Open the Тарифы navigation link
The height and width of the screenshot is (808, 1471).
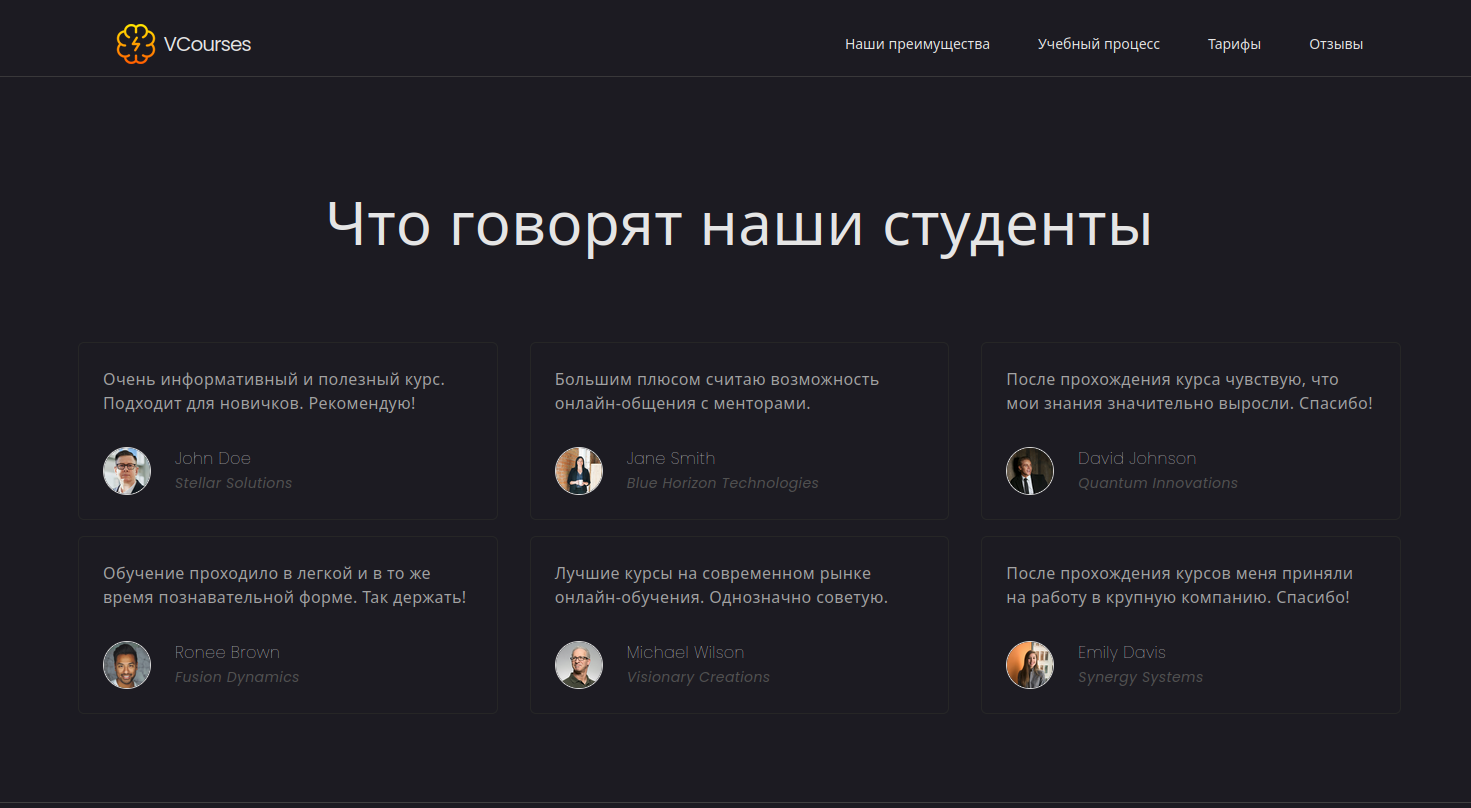point(1234,44)
